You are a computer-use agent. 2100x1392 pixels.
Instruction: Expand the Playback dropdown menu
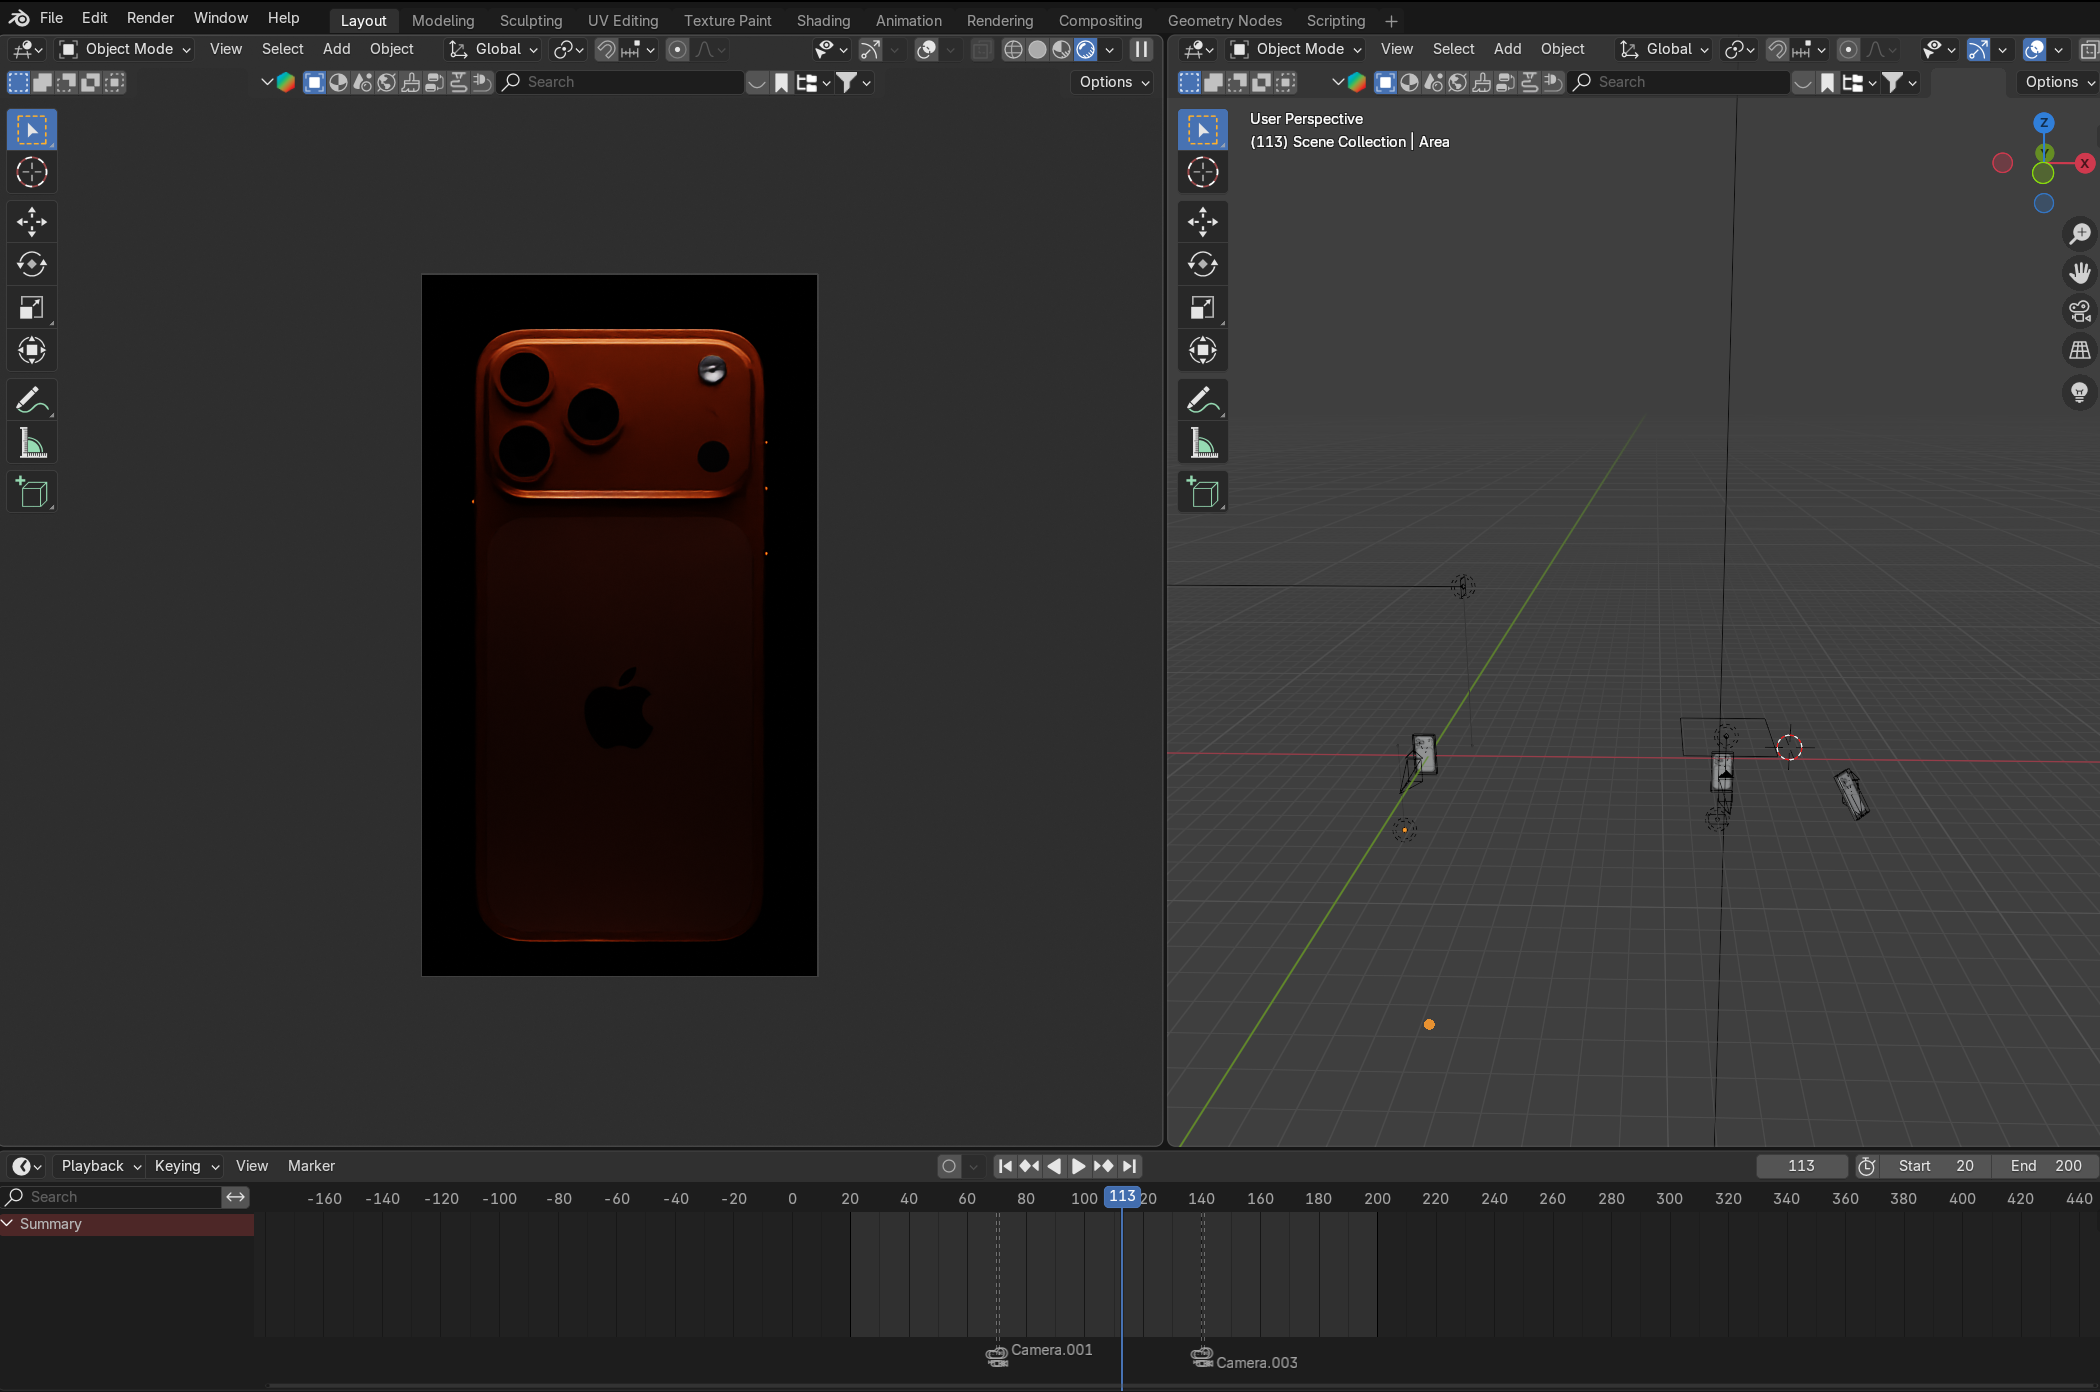100,1166
